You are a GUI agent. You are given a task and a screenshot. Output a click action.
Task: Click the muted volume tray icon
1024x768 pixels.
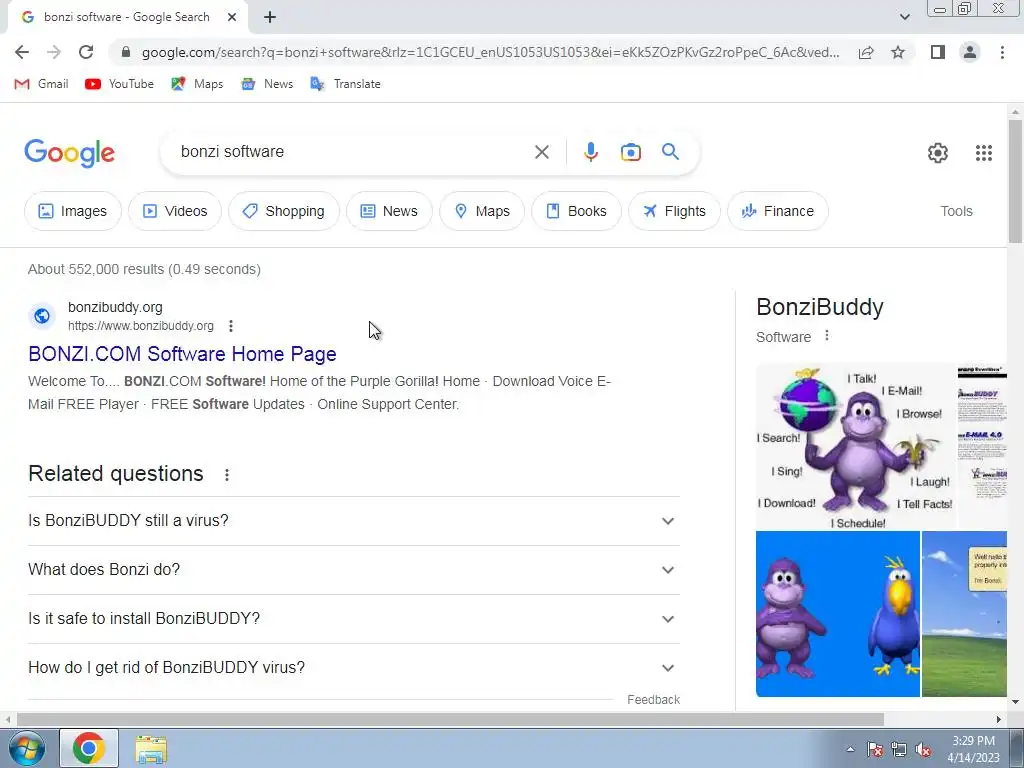click(x=923, y=750)
